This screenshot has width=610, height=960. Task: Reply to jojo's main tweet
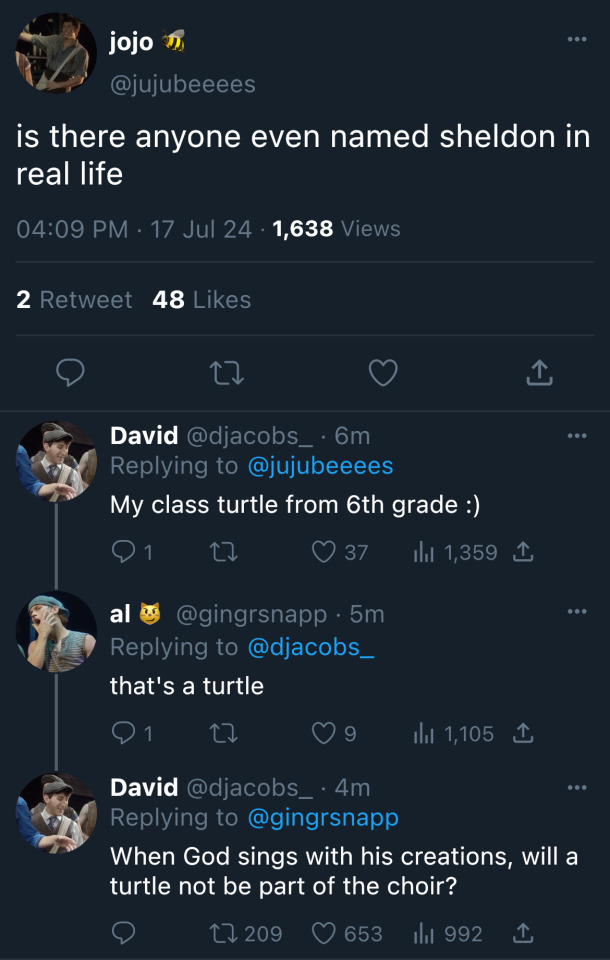tap(69, 373)
